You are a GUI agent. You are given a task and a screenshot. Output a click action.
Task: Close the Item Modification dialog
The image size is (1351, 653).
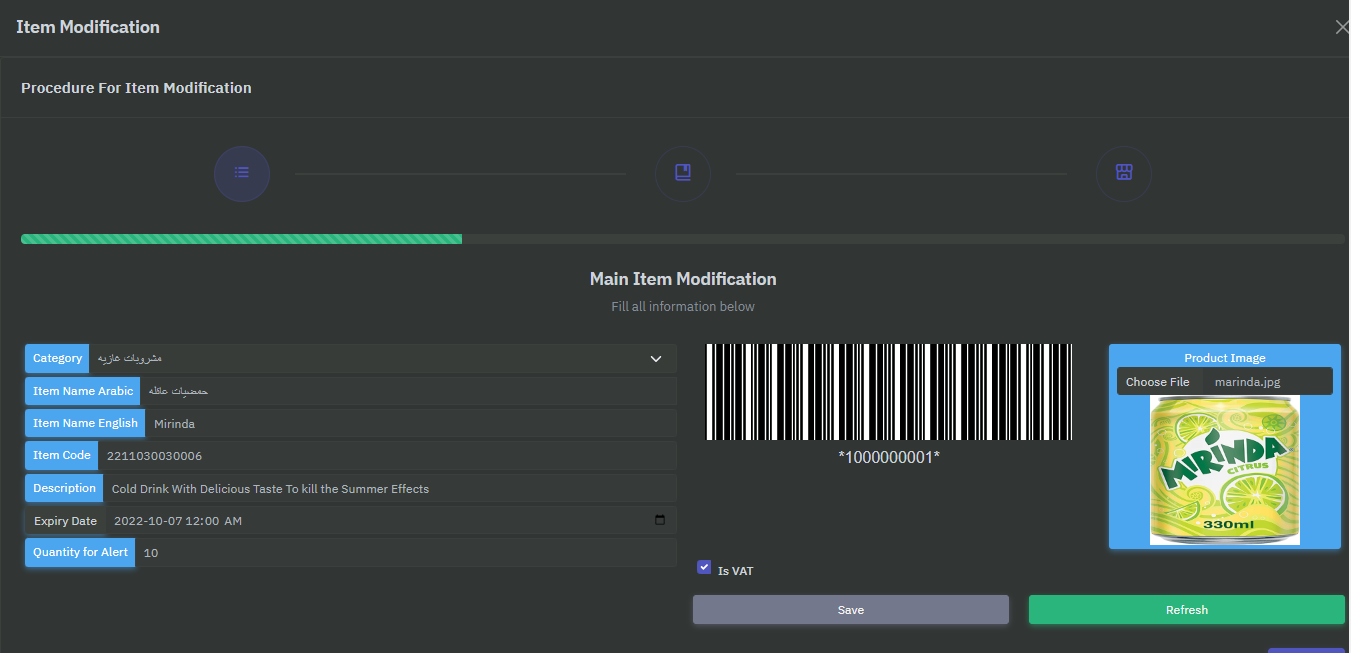pyautogui.click(x=1341, y=27)
